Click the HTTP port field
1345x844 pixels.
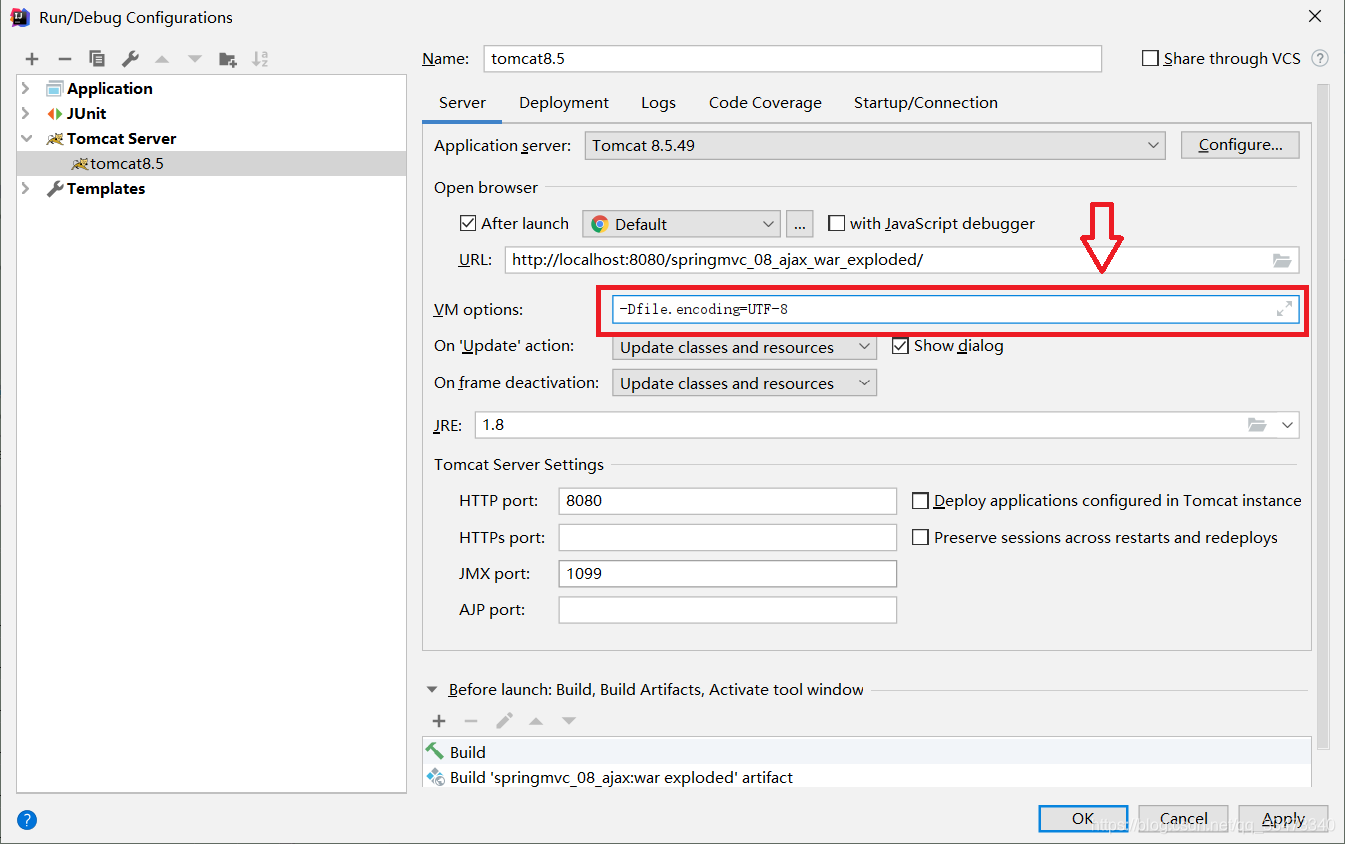728,501
